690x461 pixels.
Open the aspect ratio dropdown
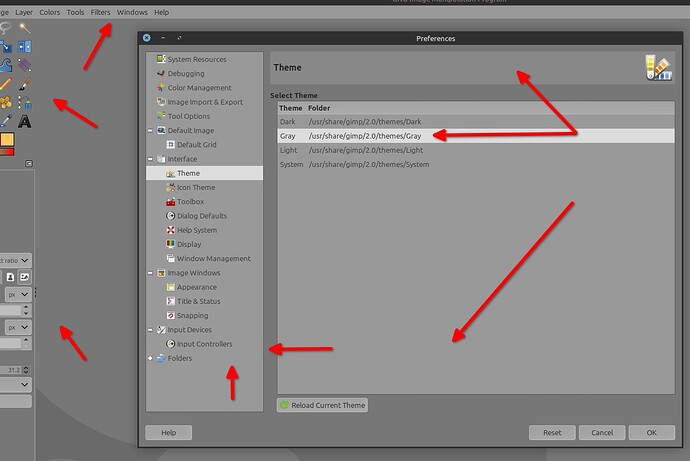[15, 260]
